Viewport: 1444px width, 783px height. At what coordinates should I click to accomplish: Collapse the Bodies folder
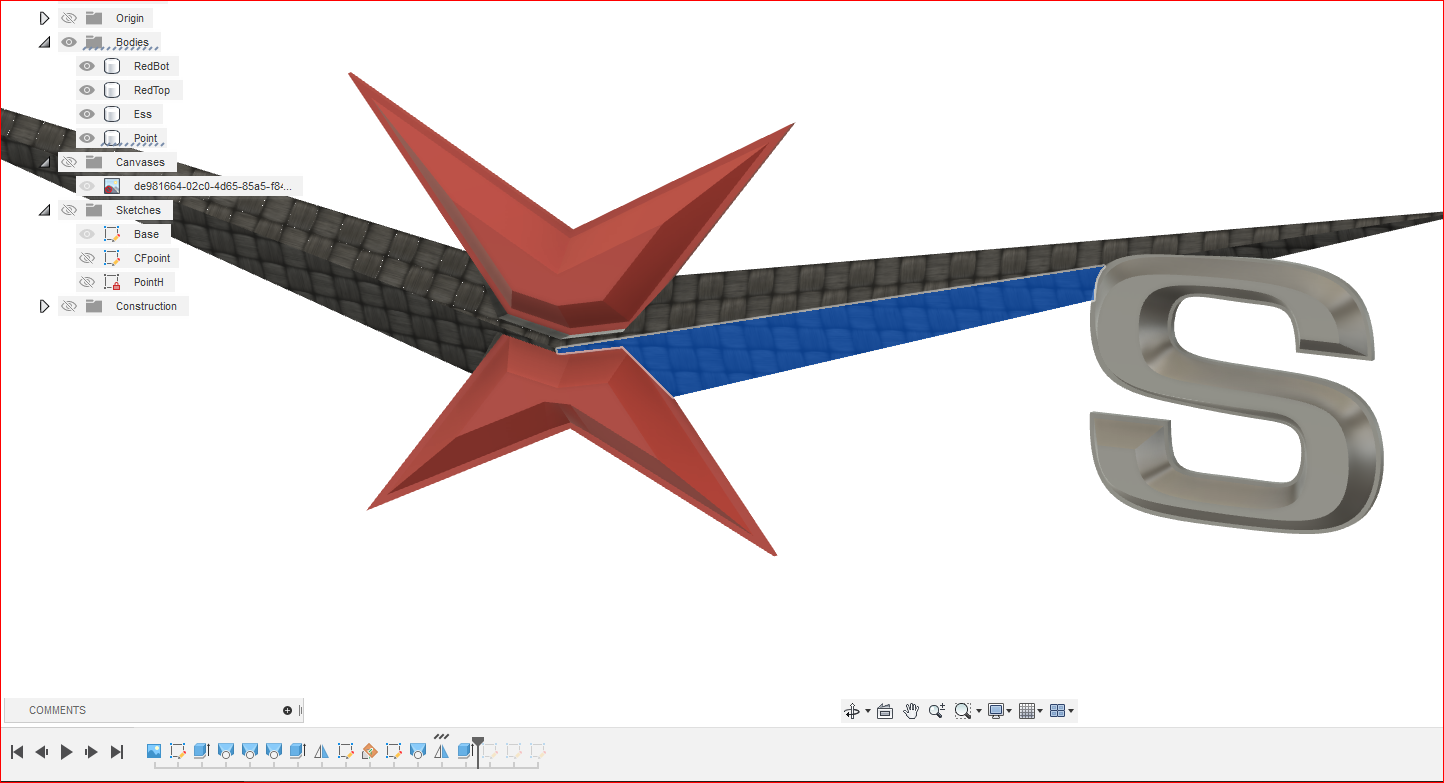pyautogui.click(x=44, y=41)
